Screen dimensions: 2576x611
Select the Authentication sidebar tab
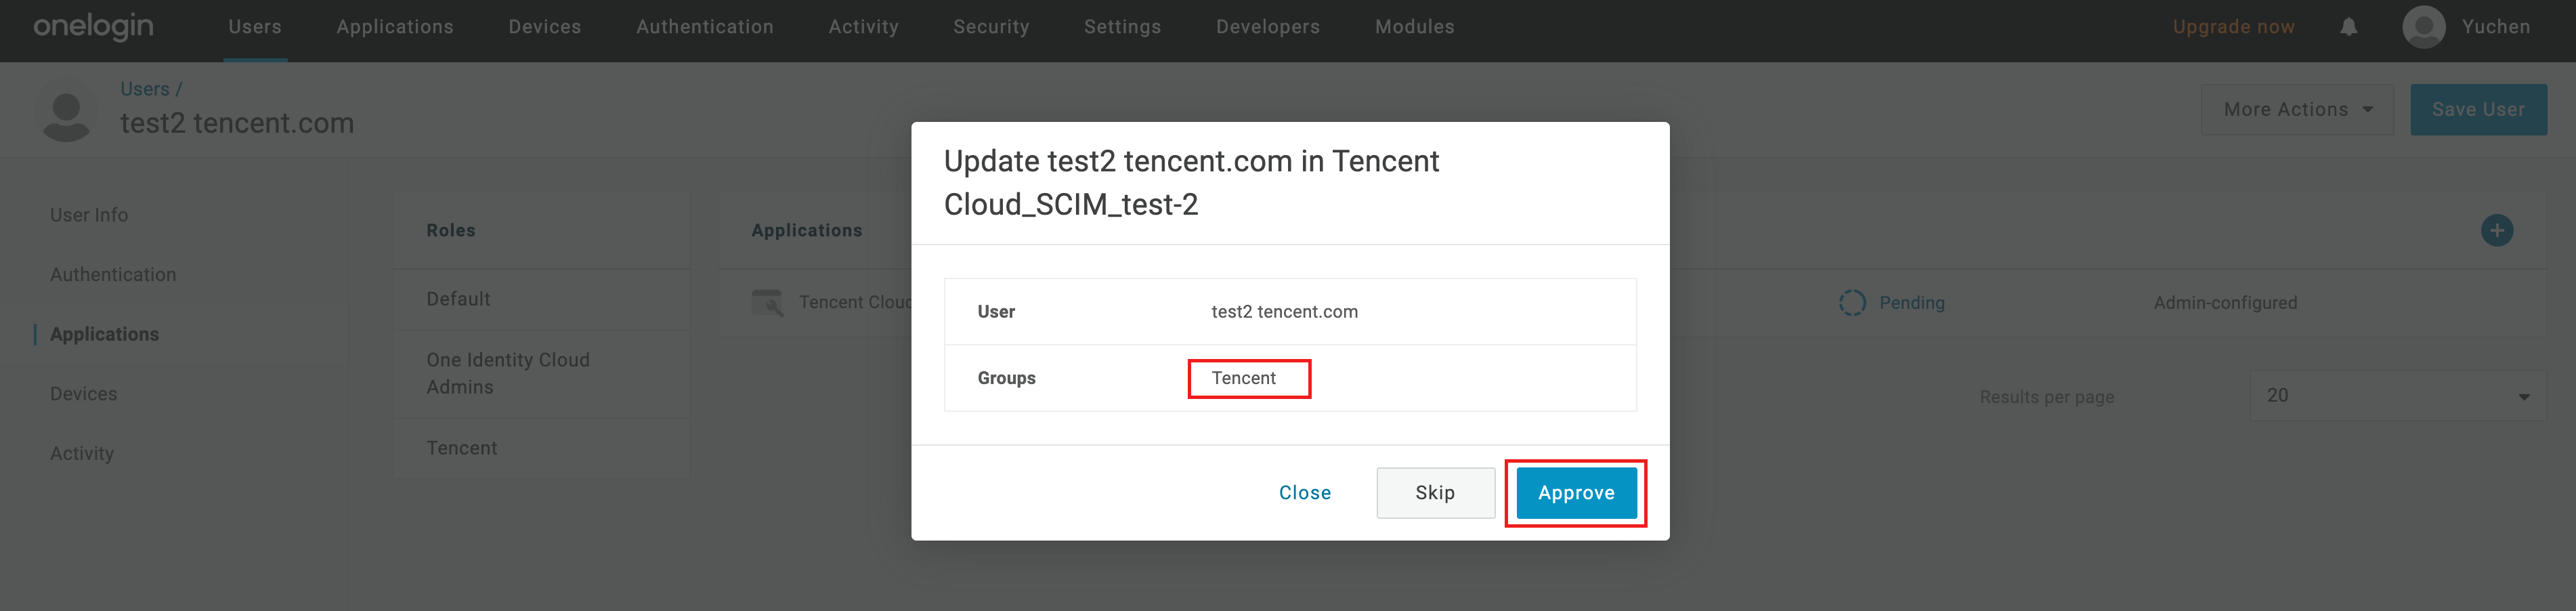pyautogui.click(x=113, y=275)
